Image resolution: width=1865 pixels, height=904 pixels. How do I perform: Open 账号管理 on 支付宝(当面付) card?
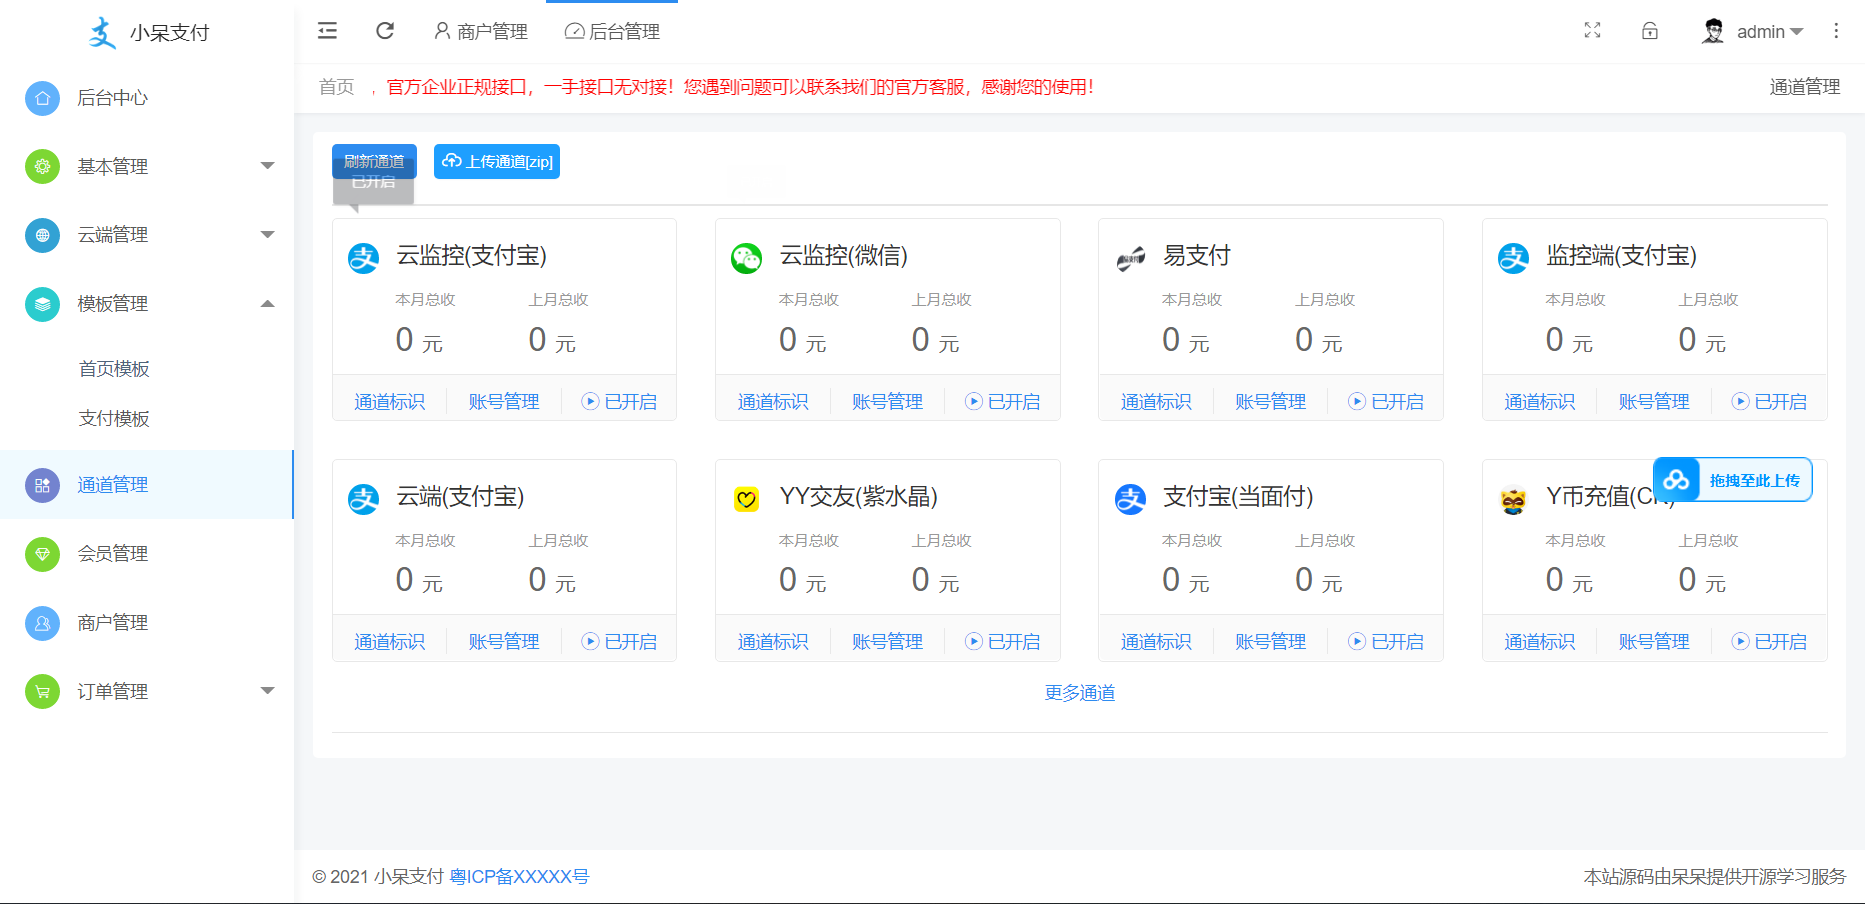pos(1270,641)
